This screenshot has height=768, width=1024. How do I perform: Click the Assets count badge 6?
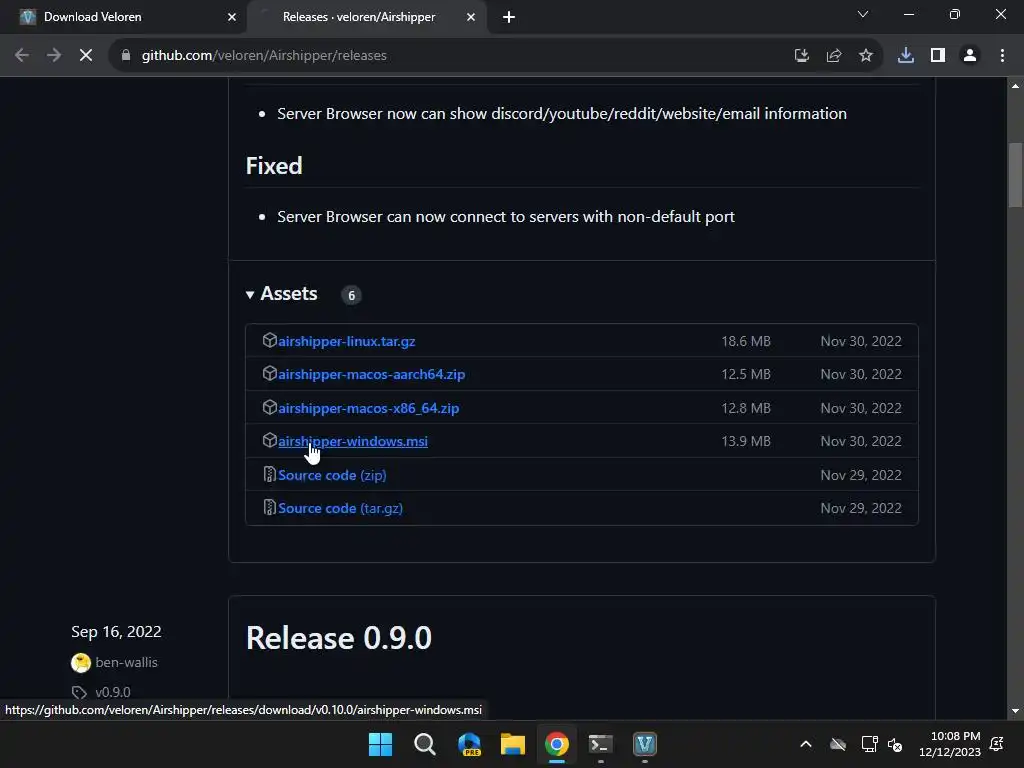pos(351,295)
